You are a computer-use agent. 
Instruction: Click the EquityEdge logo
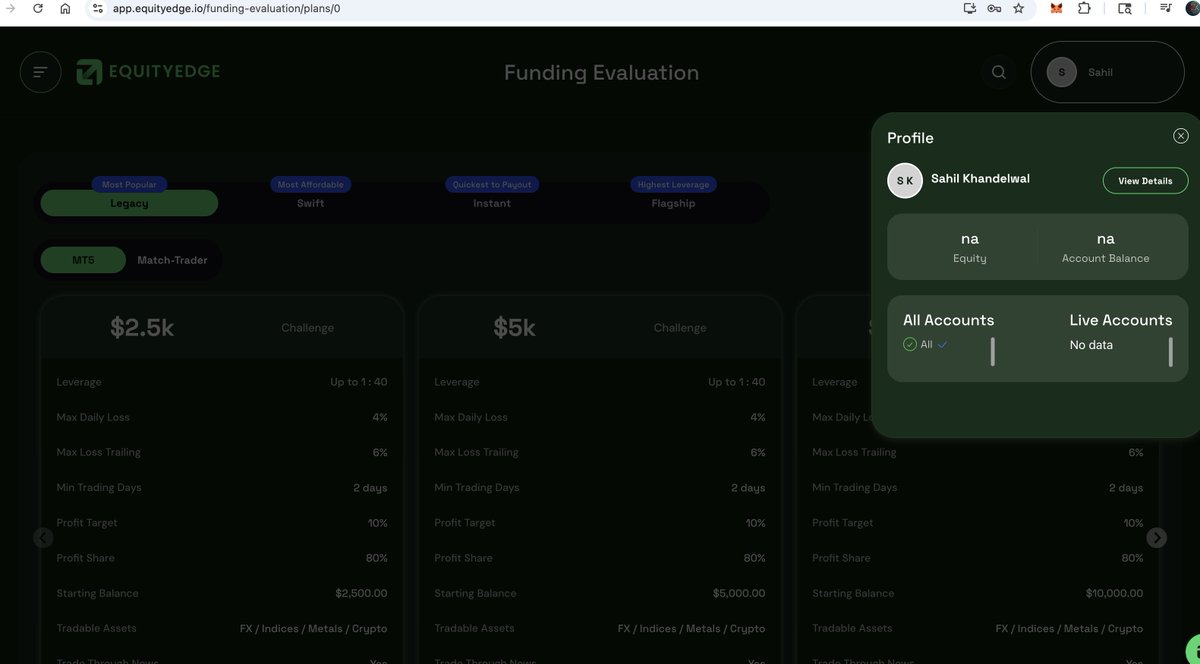(x=148, y=72)
